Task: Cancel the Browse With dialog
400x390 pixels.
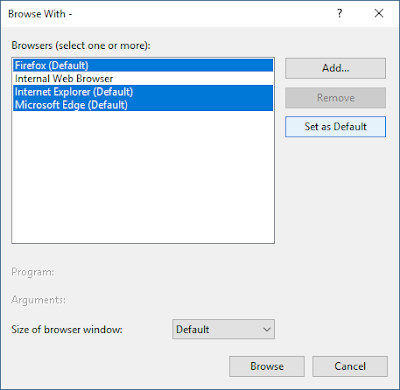Action: pos(350,366)
